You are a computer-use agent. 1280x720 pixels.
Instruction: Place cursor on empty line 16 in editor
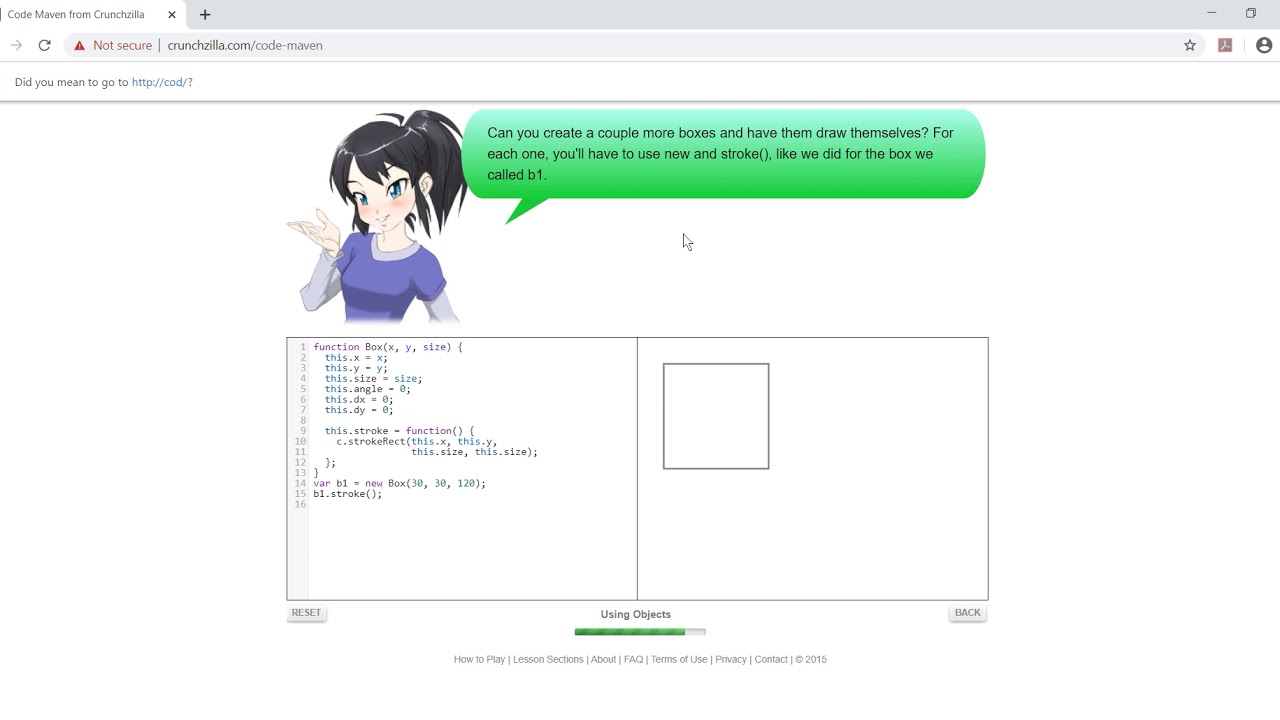click(x=472, y=504)
